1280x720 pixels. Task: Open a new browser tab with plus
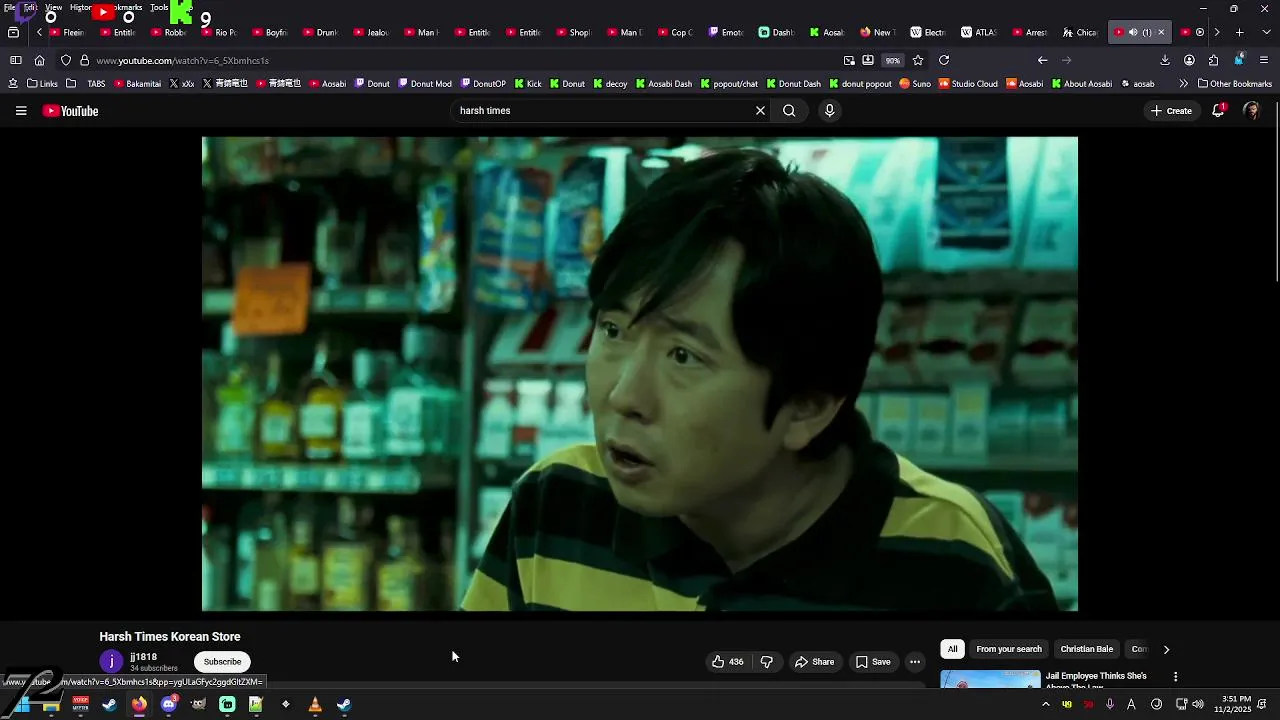tap(1239, 32)
